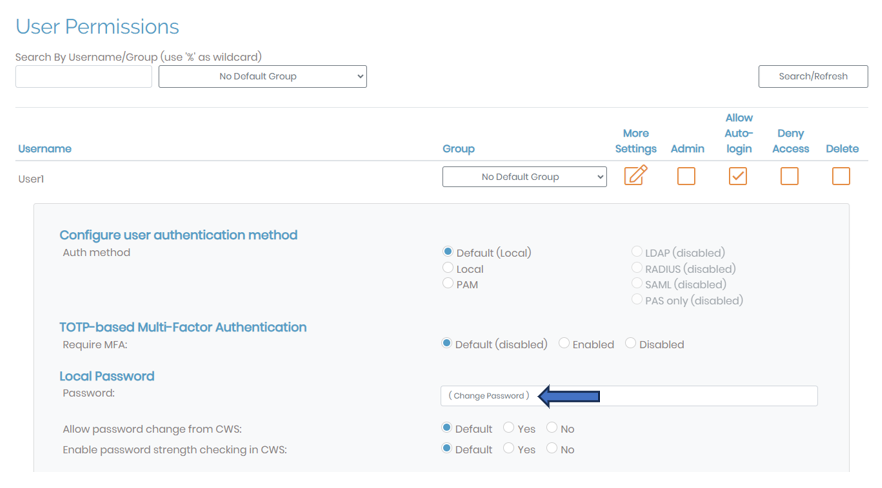Sort by the Username column header
The image size is (882, 488).
45,149
